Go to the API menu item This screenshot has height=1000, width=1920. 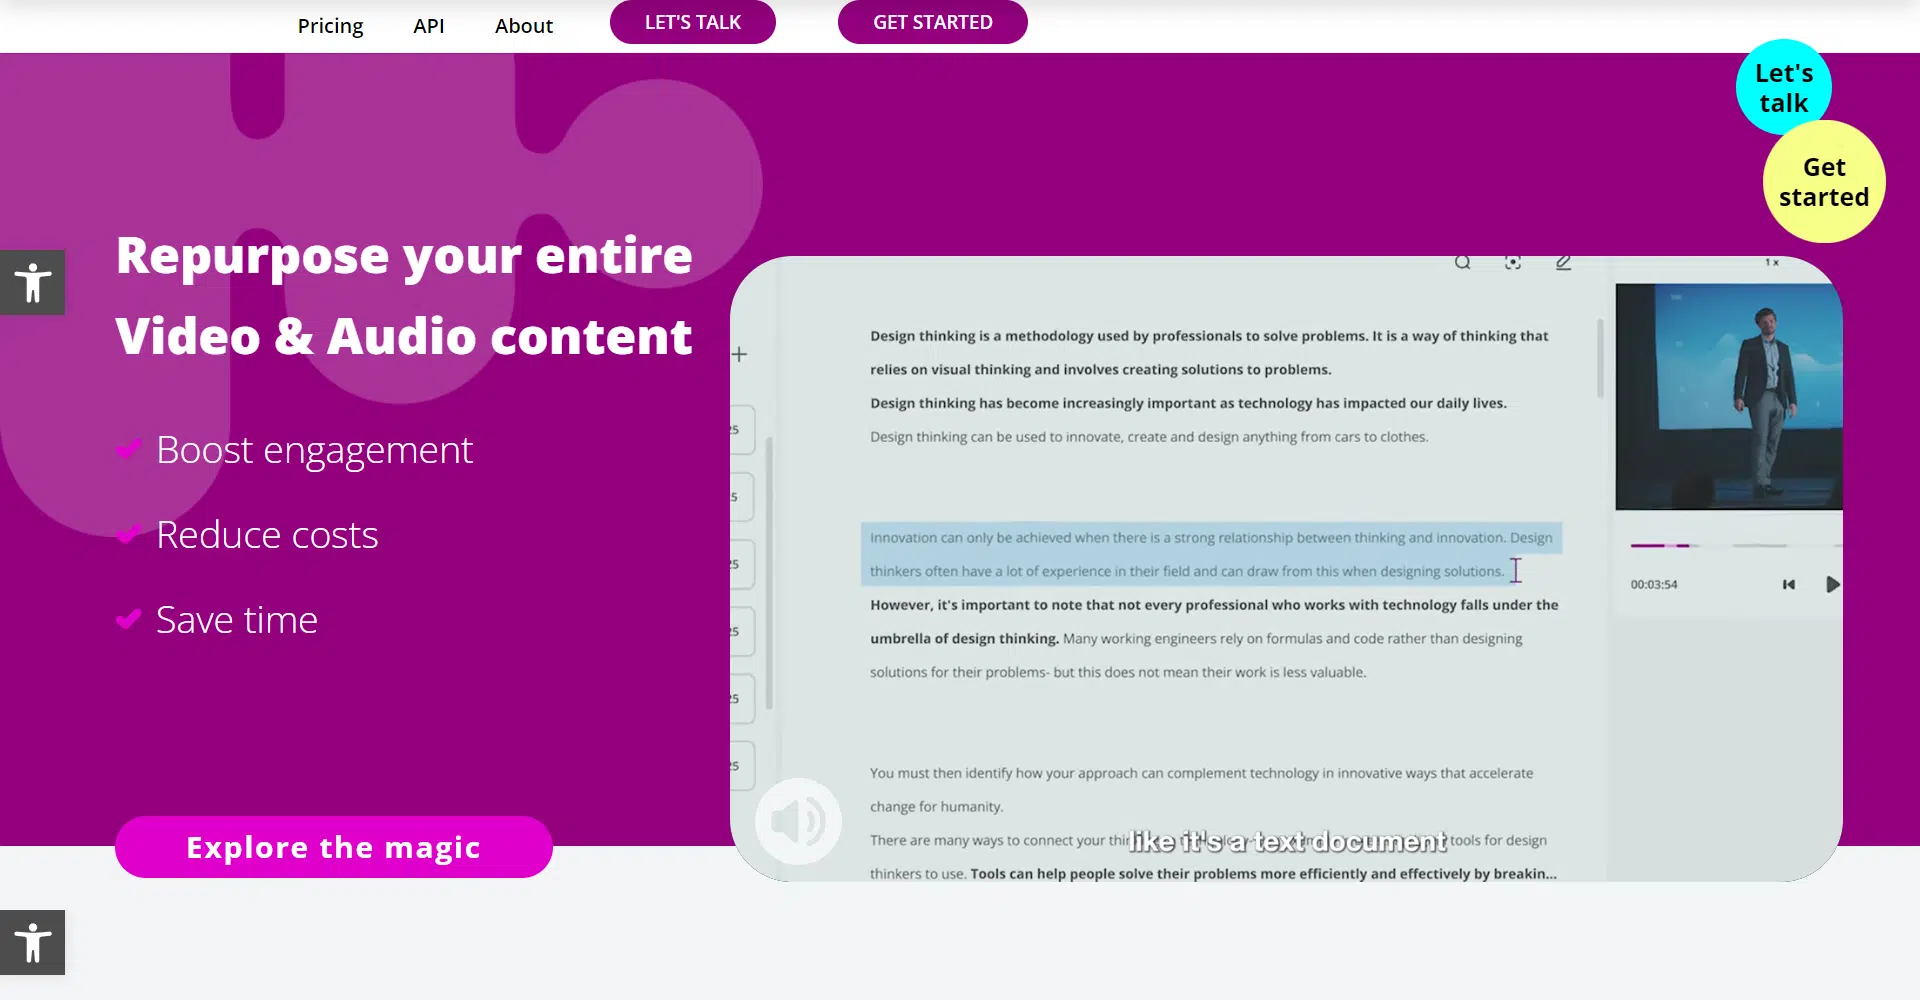click(x=428, y=26)
